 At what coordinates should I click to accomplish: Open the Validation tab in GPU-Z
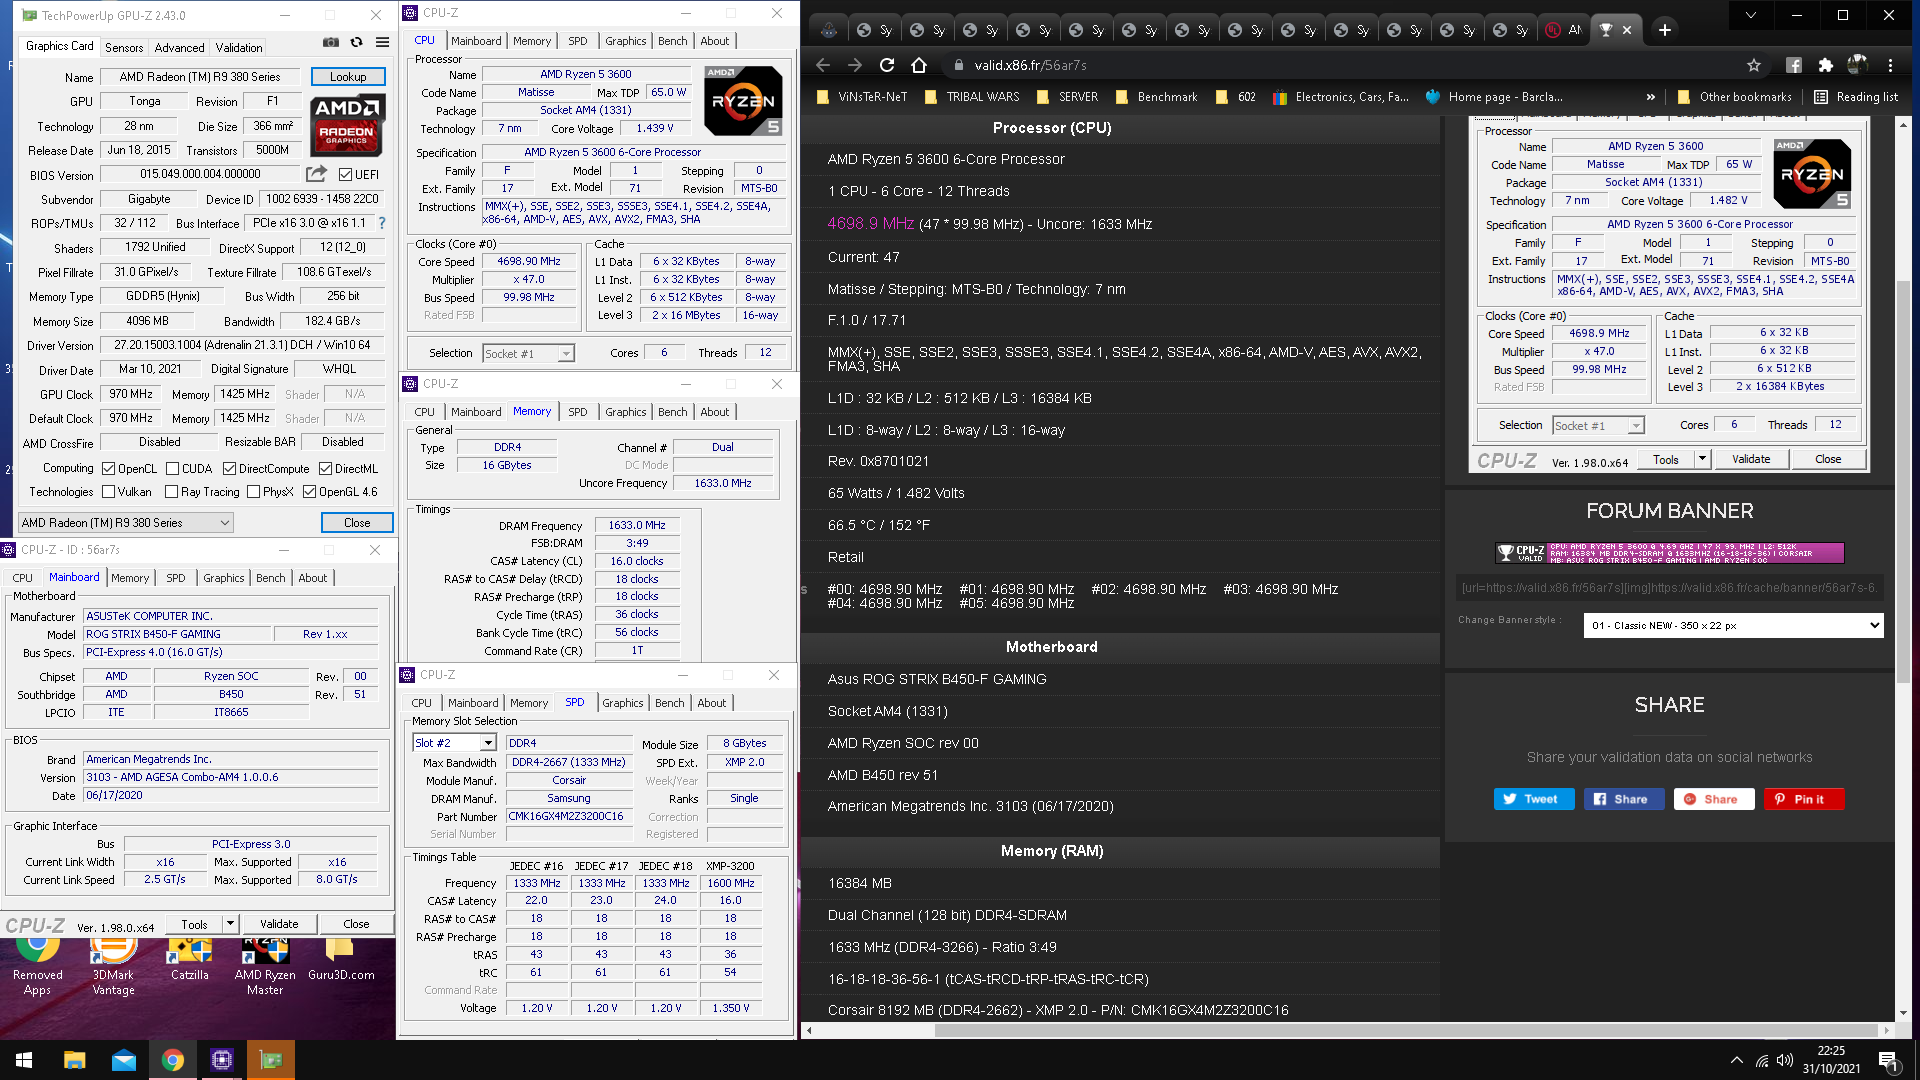239,47
